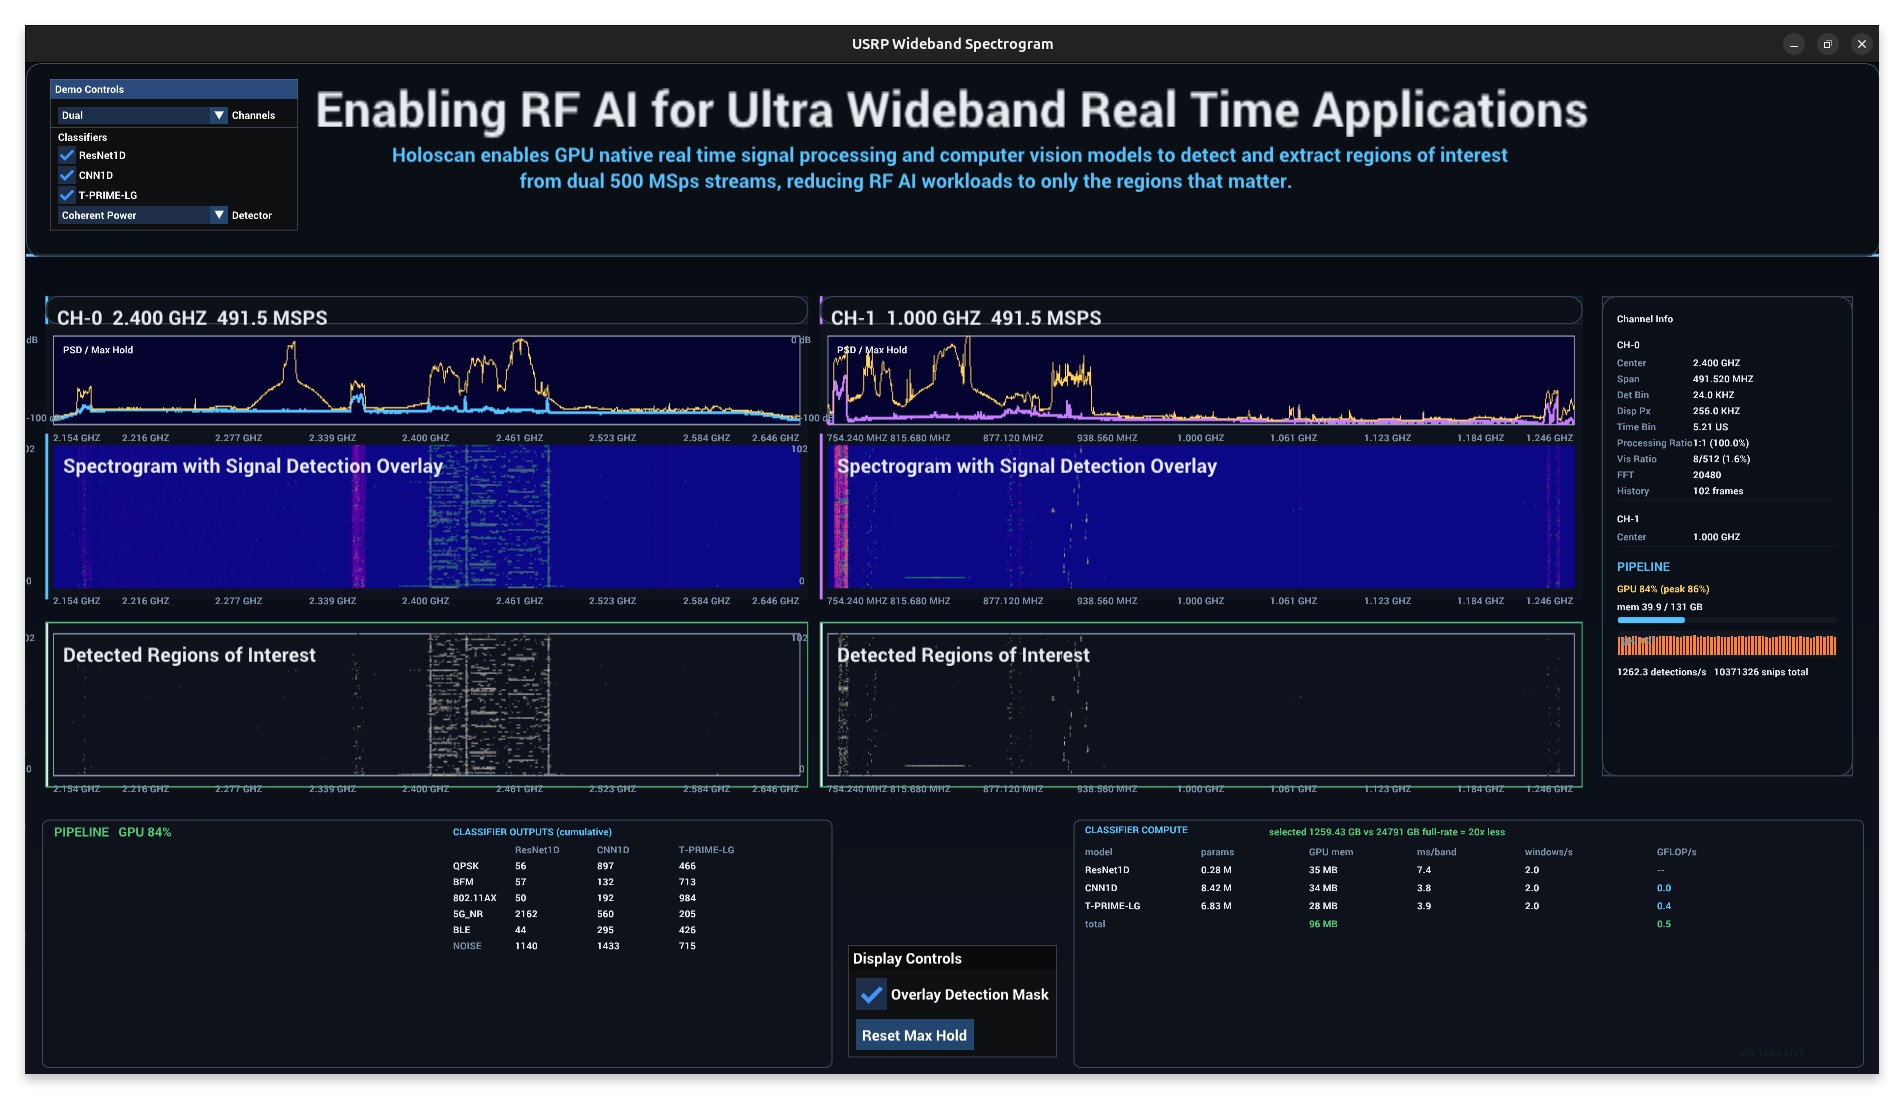Click the Reset Max Hold button
Viewport: 1904px width, 1099px height.
914,1036
